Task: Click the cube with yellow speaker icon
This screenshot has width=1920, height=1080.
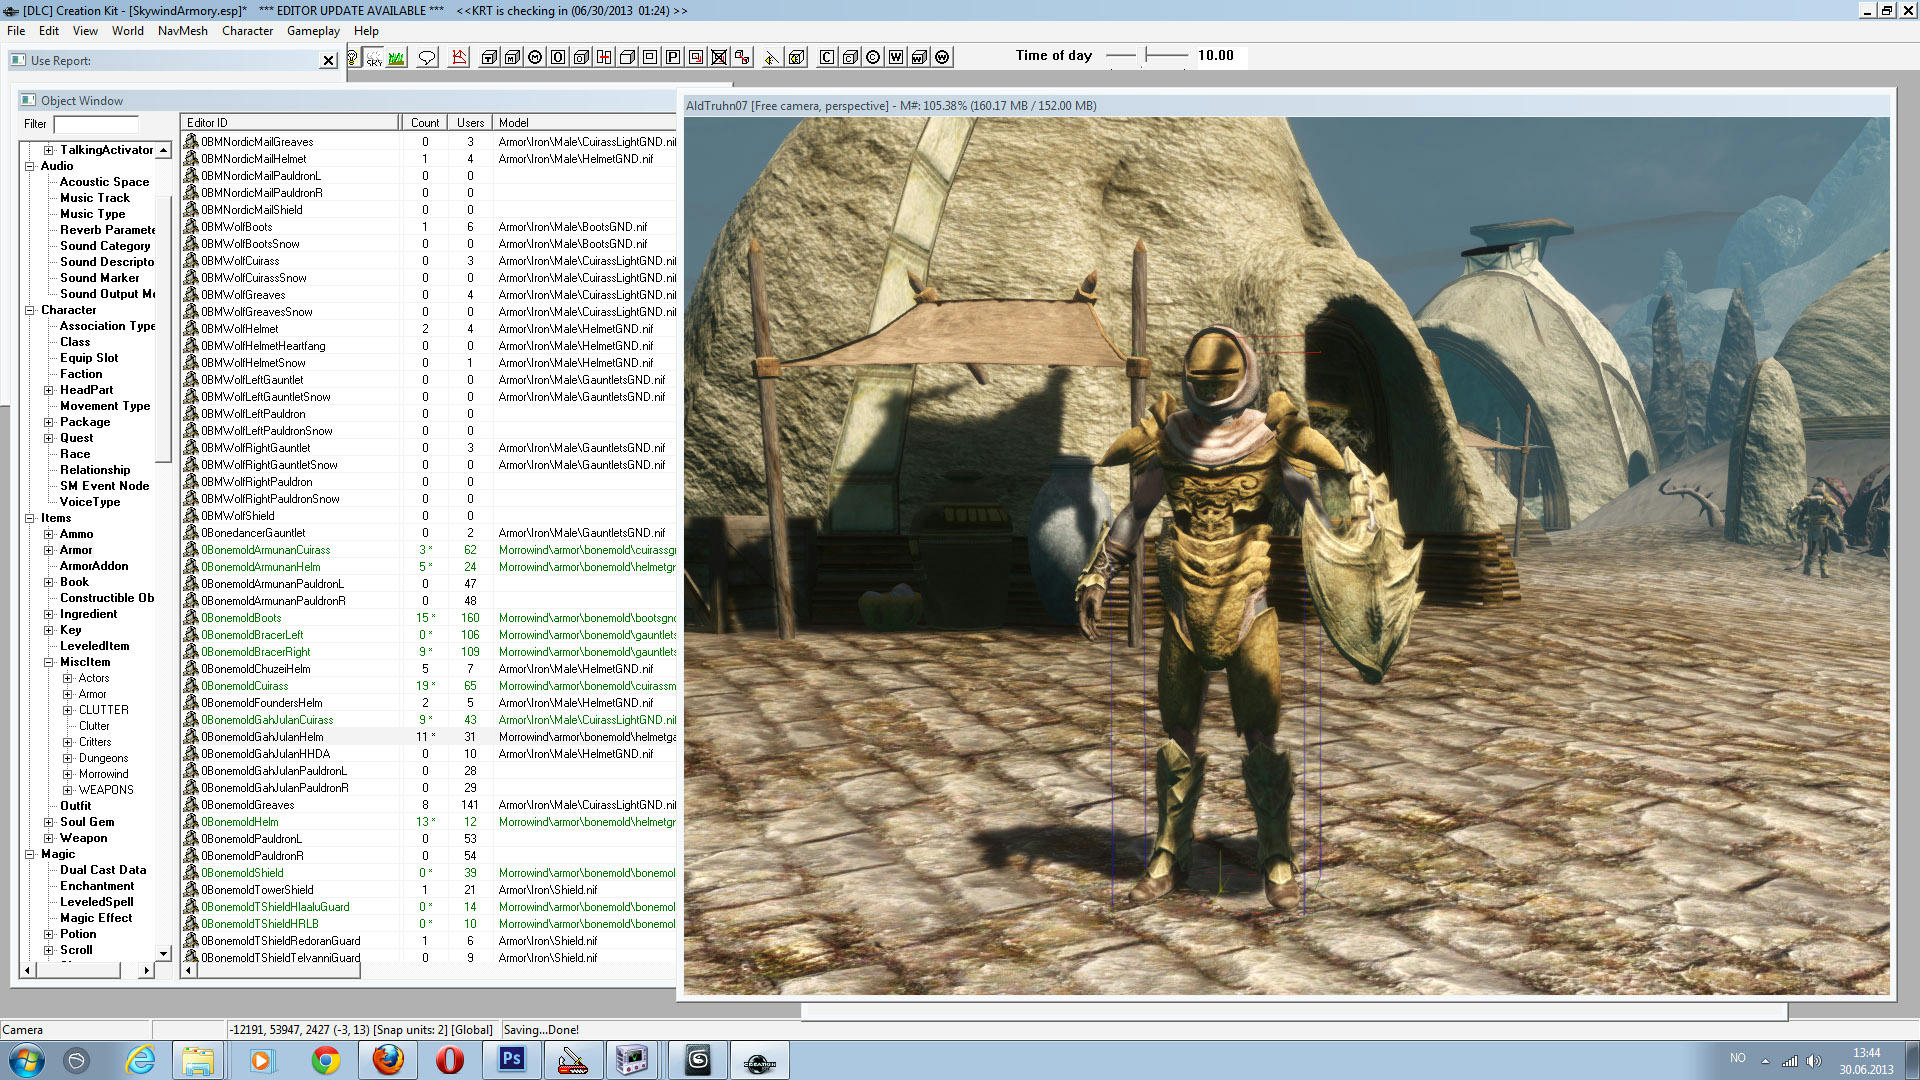Action: coord(796,57)
